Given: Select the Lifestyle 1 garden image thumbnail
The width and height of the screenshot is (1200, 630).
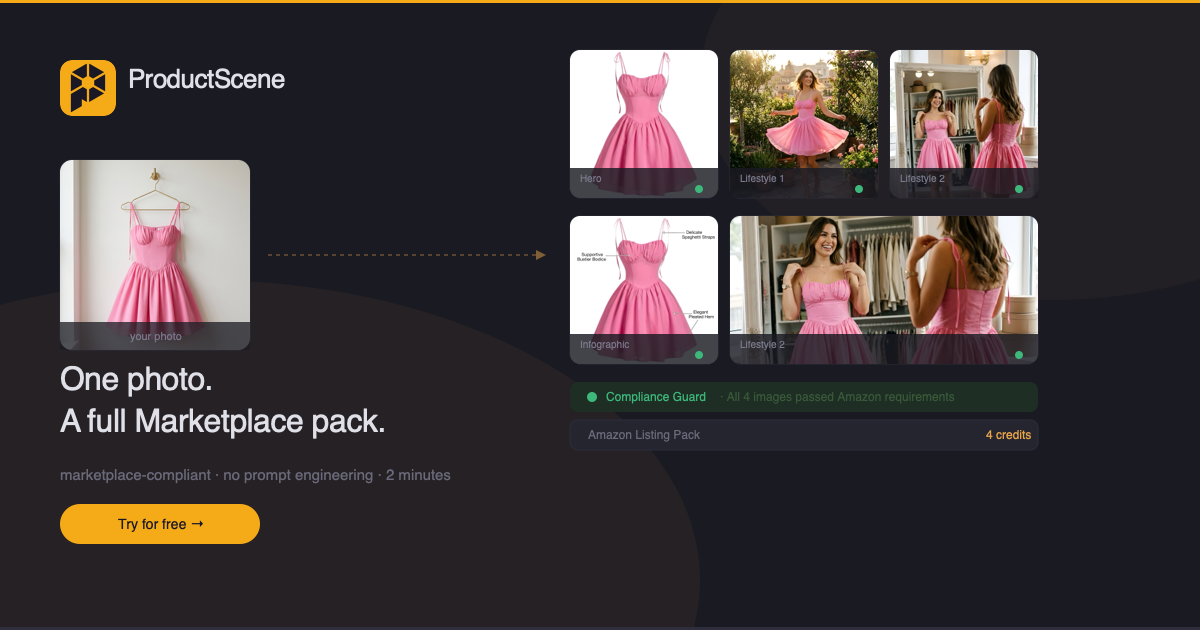Looking at the screenshot, I should (804, 124).
